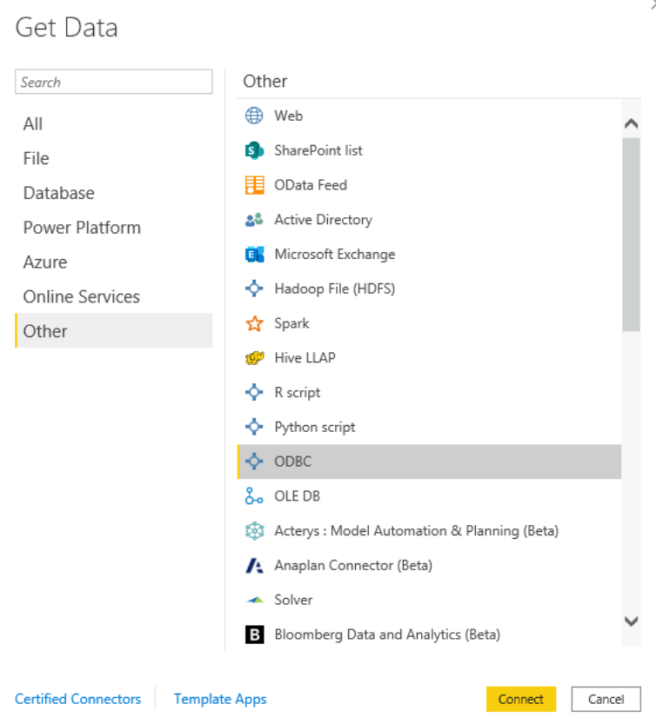Open the Template Apps link
This screenshot has height=724, width=656.
pos(220,699)
